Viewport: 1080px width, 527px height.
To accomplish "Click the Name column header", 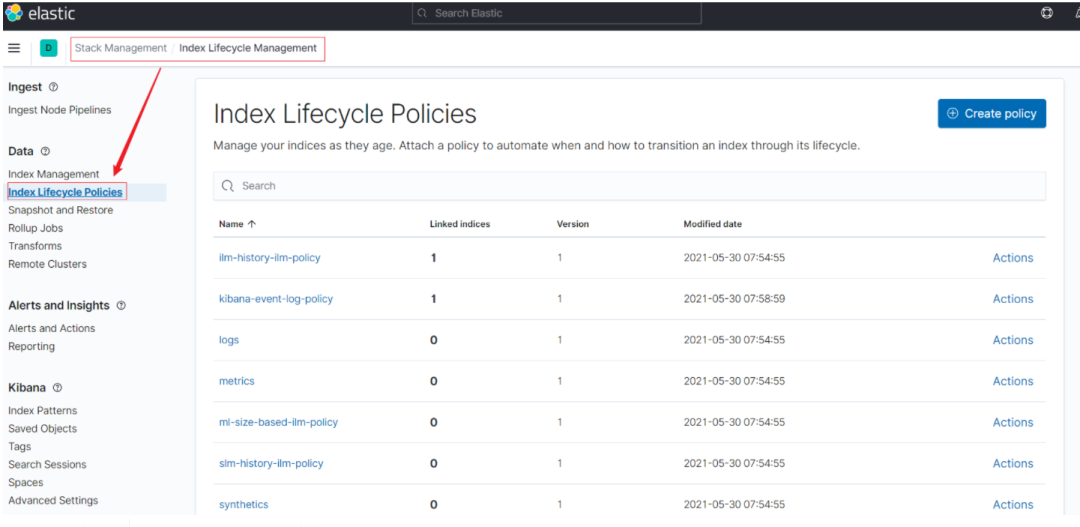I will 231,224.
